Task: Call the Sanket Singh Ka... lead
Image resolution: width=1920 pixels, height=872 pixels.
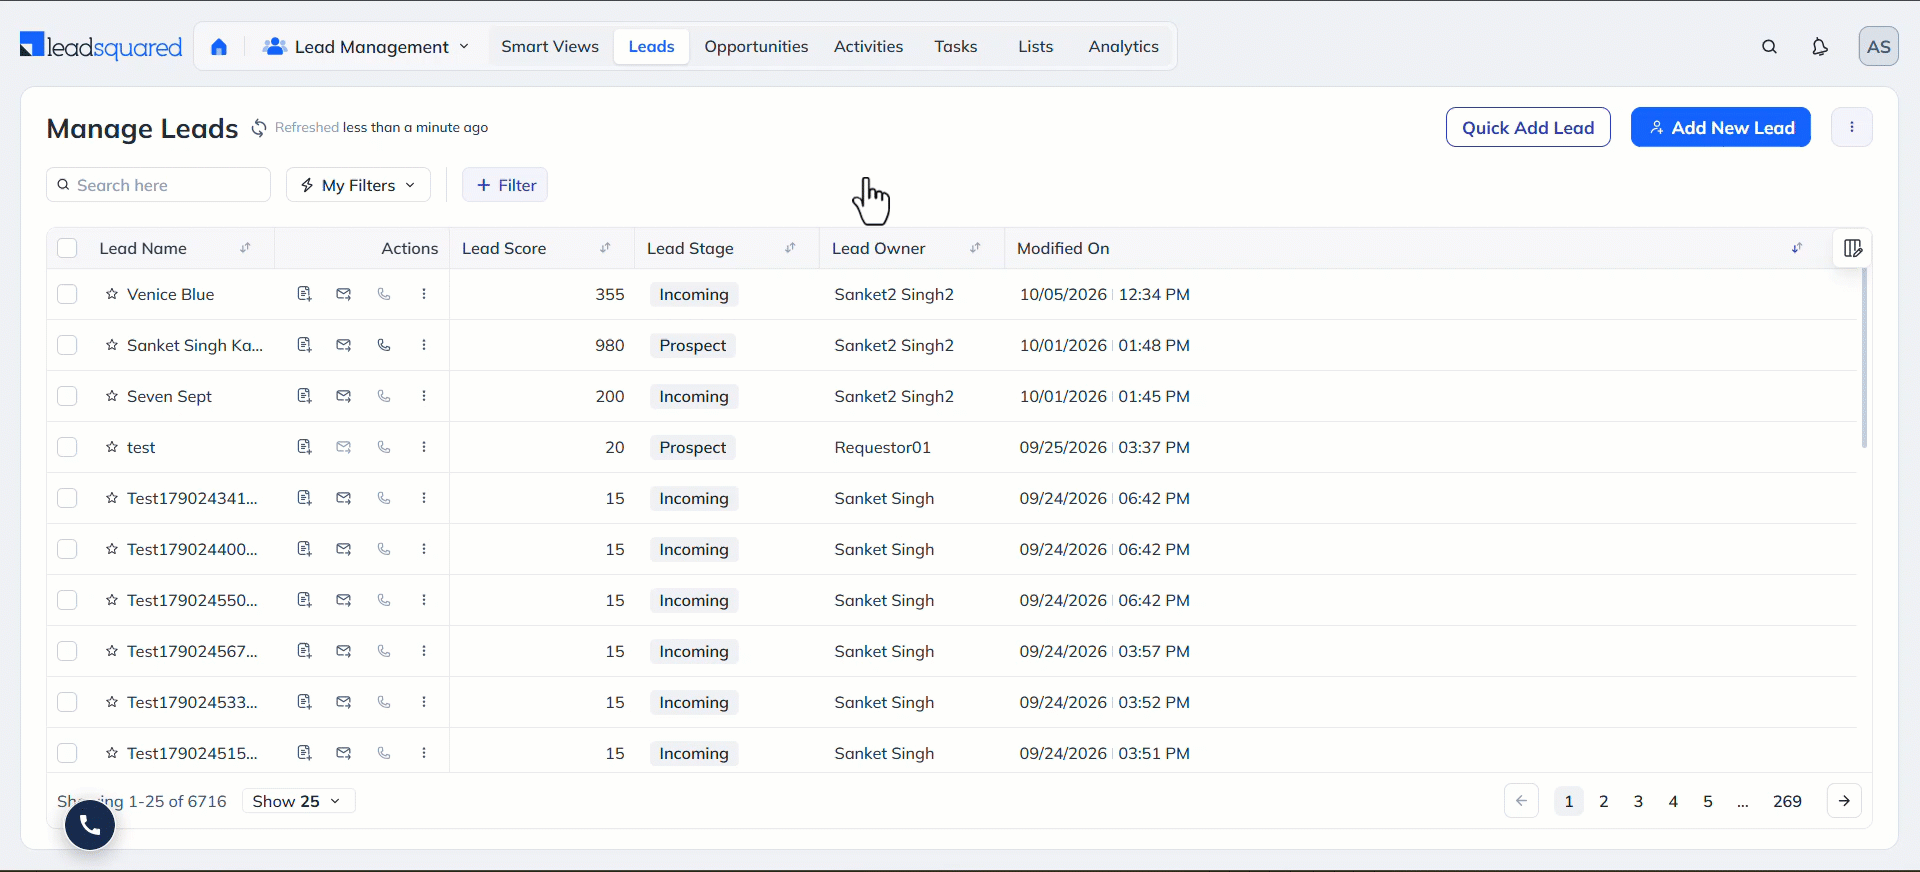Action: pos(384,345)
